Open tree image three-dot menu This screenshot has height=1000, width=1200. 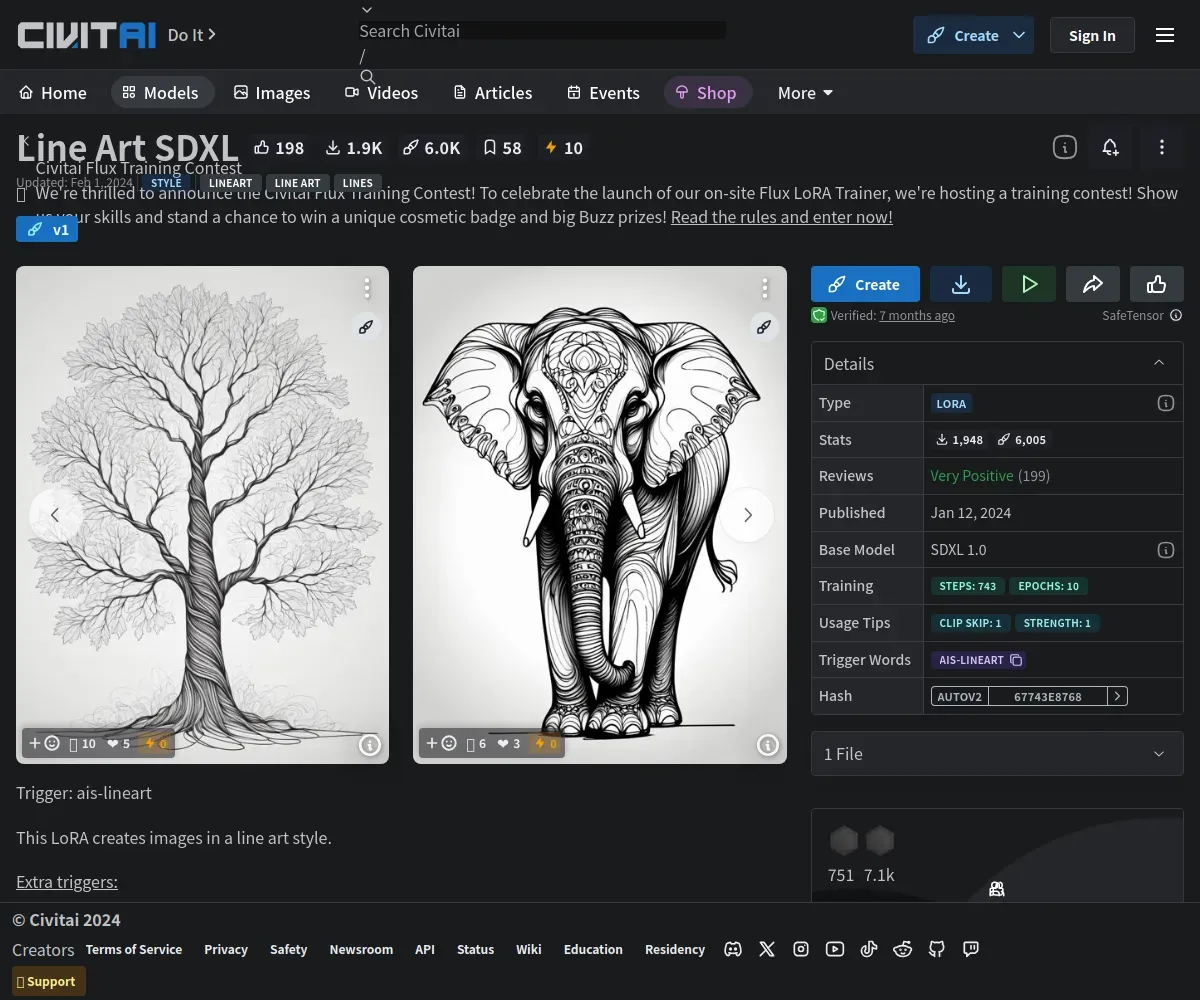click(367, 288)
